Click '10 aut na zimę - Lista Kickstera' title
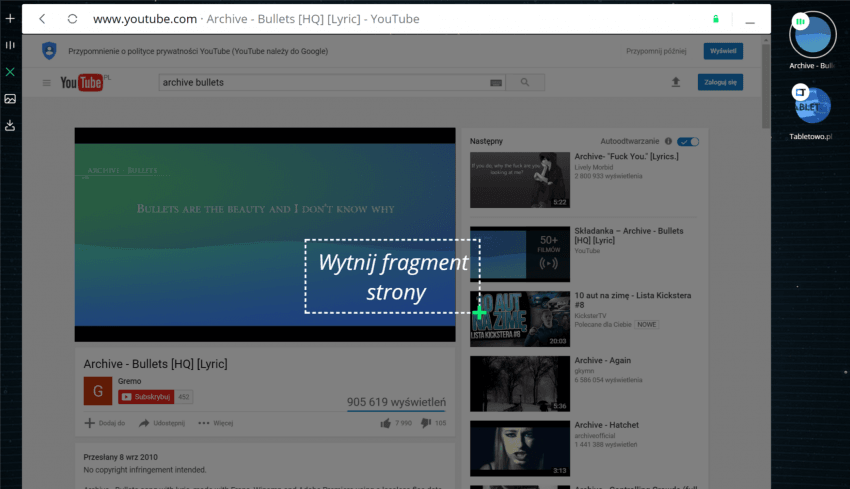Screen dimensions: 850x489 tap(633, 300)
